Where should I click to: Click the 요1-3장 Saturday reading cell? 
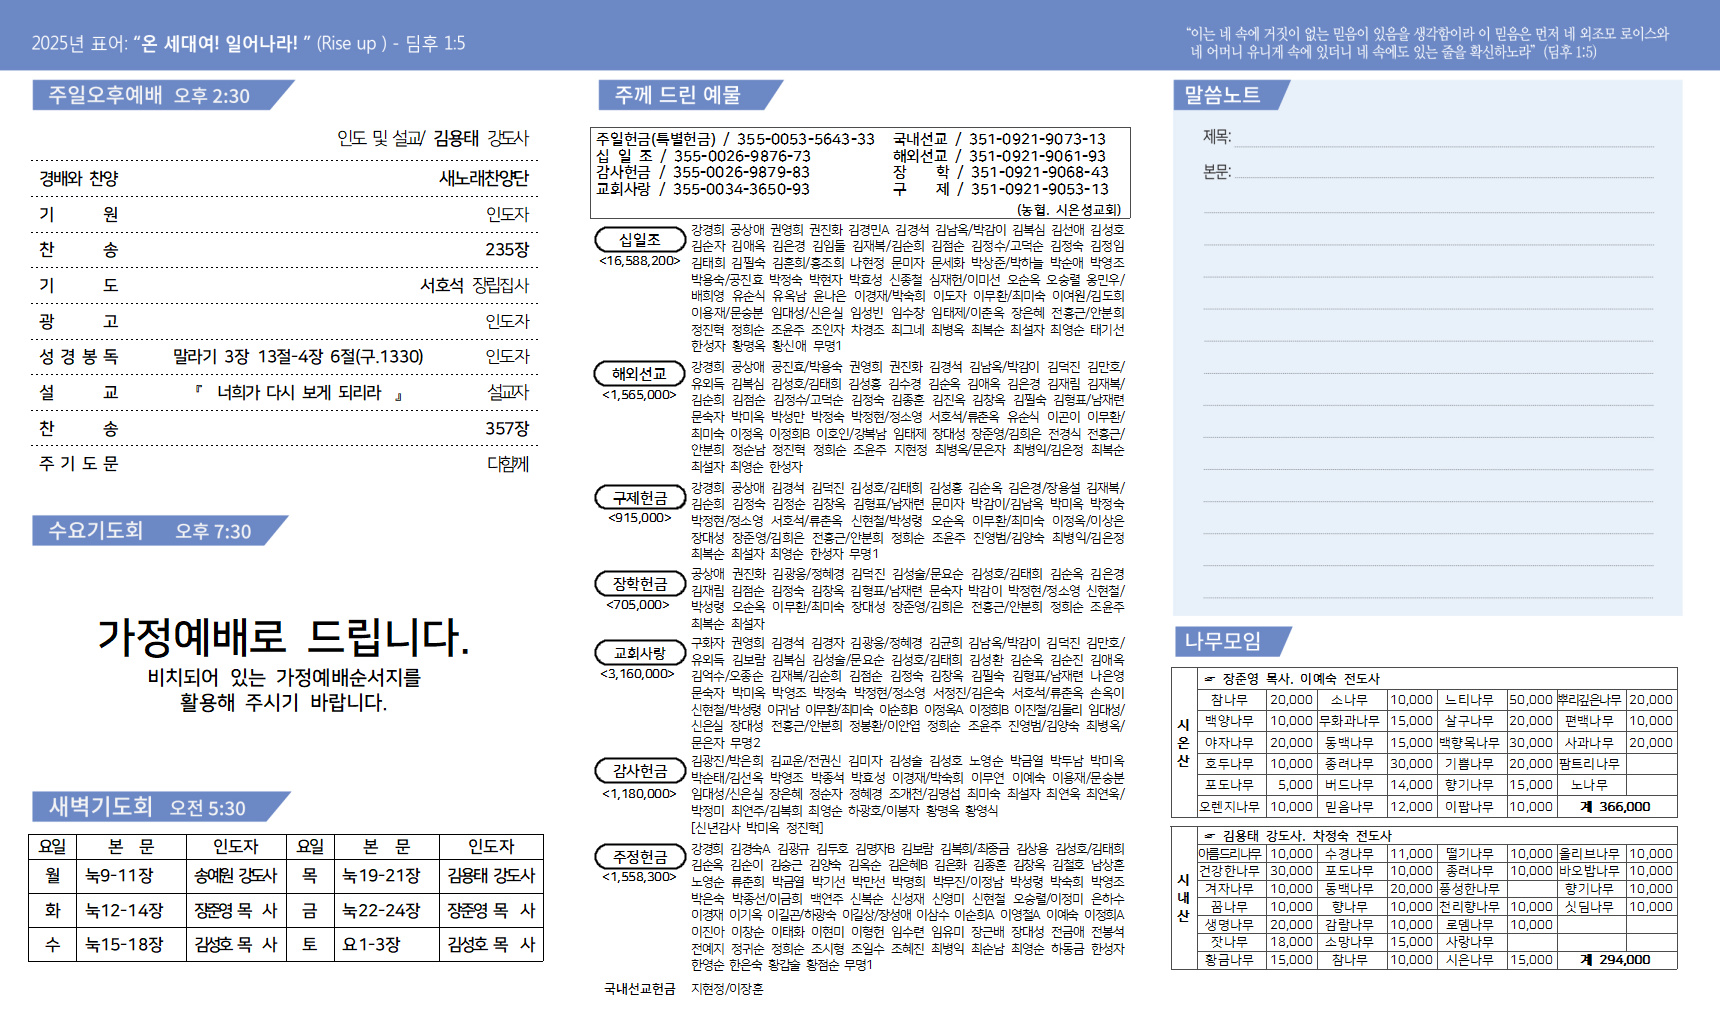coord(386,945)
